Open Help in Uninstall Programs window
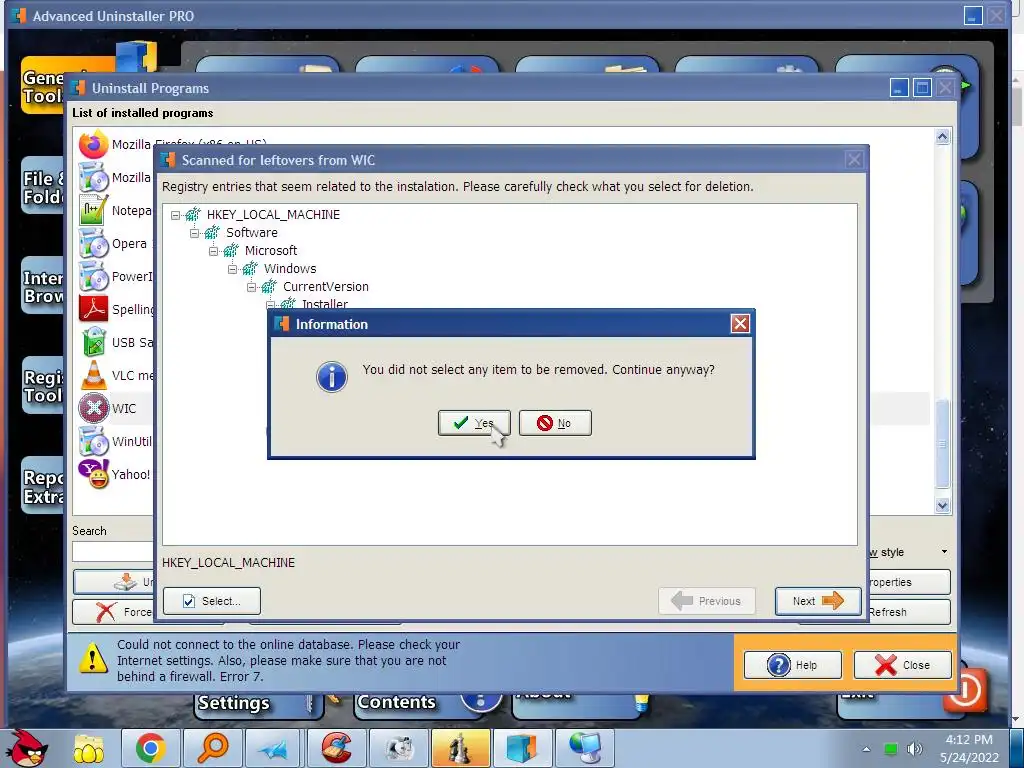 pos(793,665)
